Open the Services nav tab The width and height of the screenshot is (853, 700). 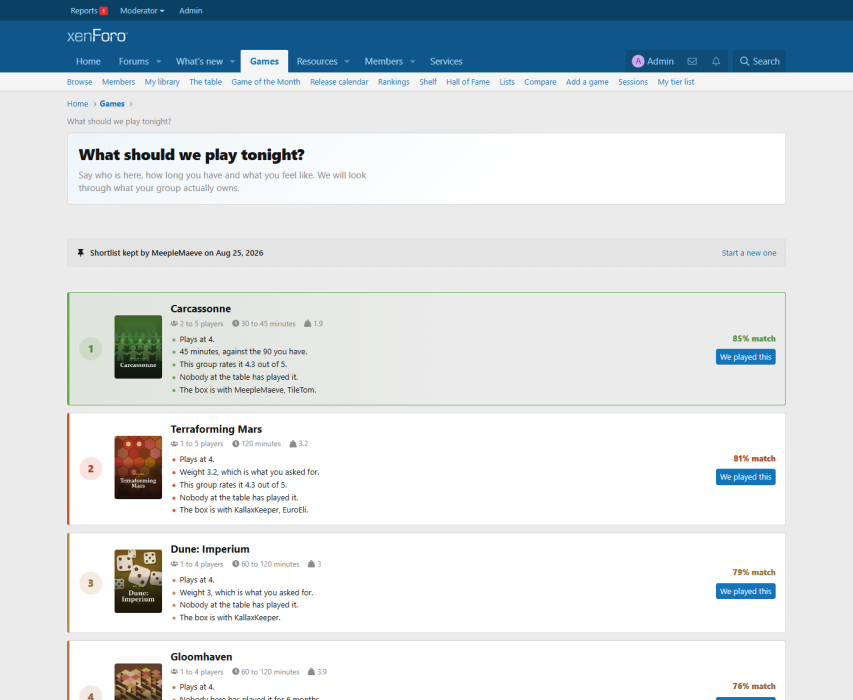pos(446,61)
